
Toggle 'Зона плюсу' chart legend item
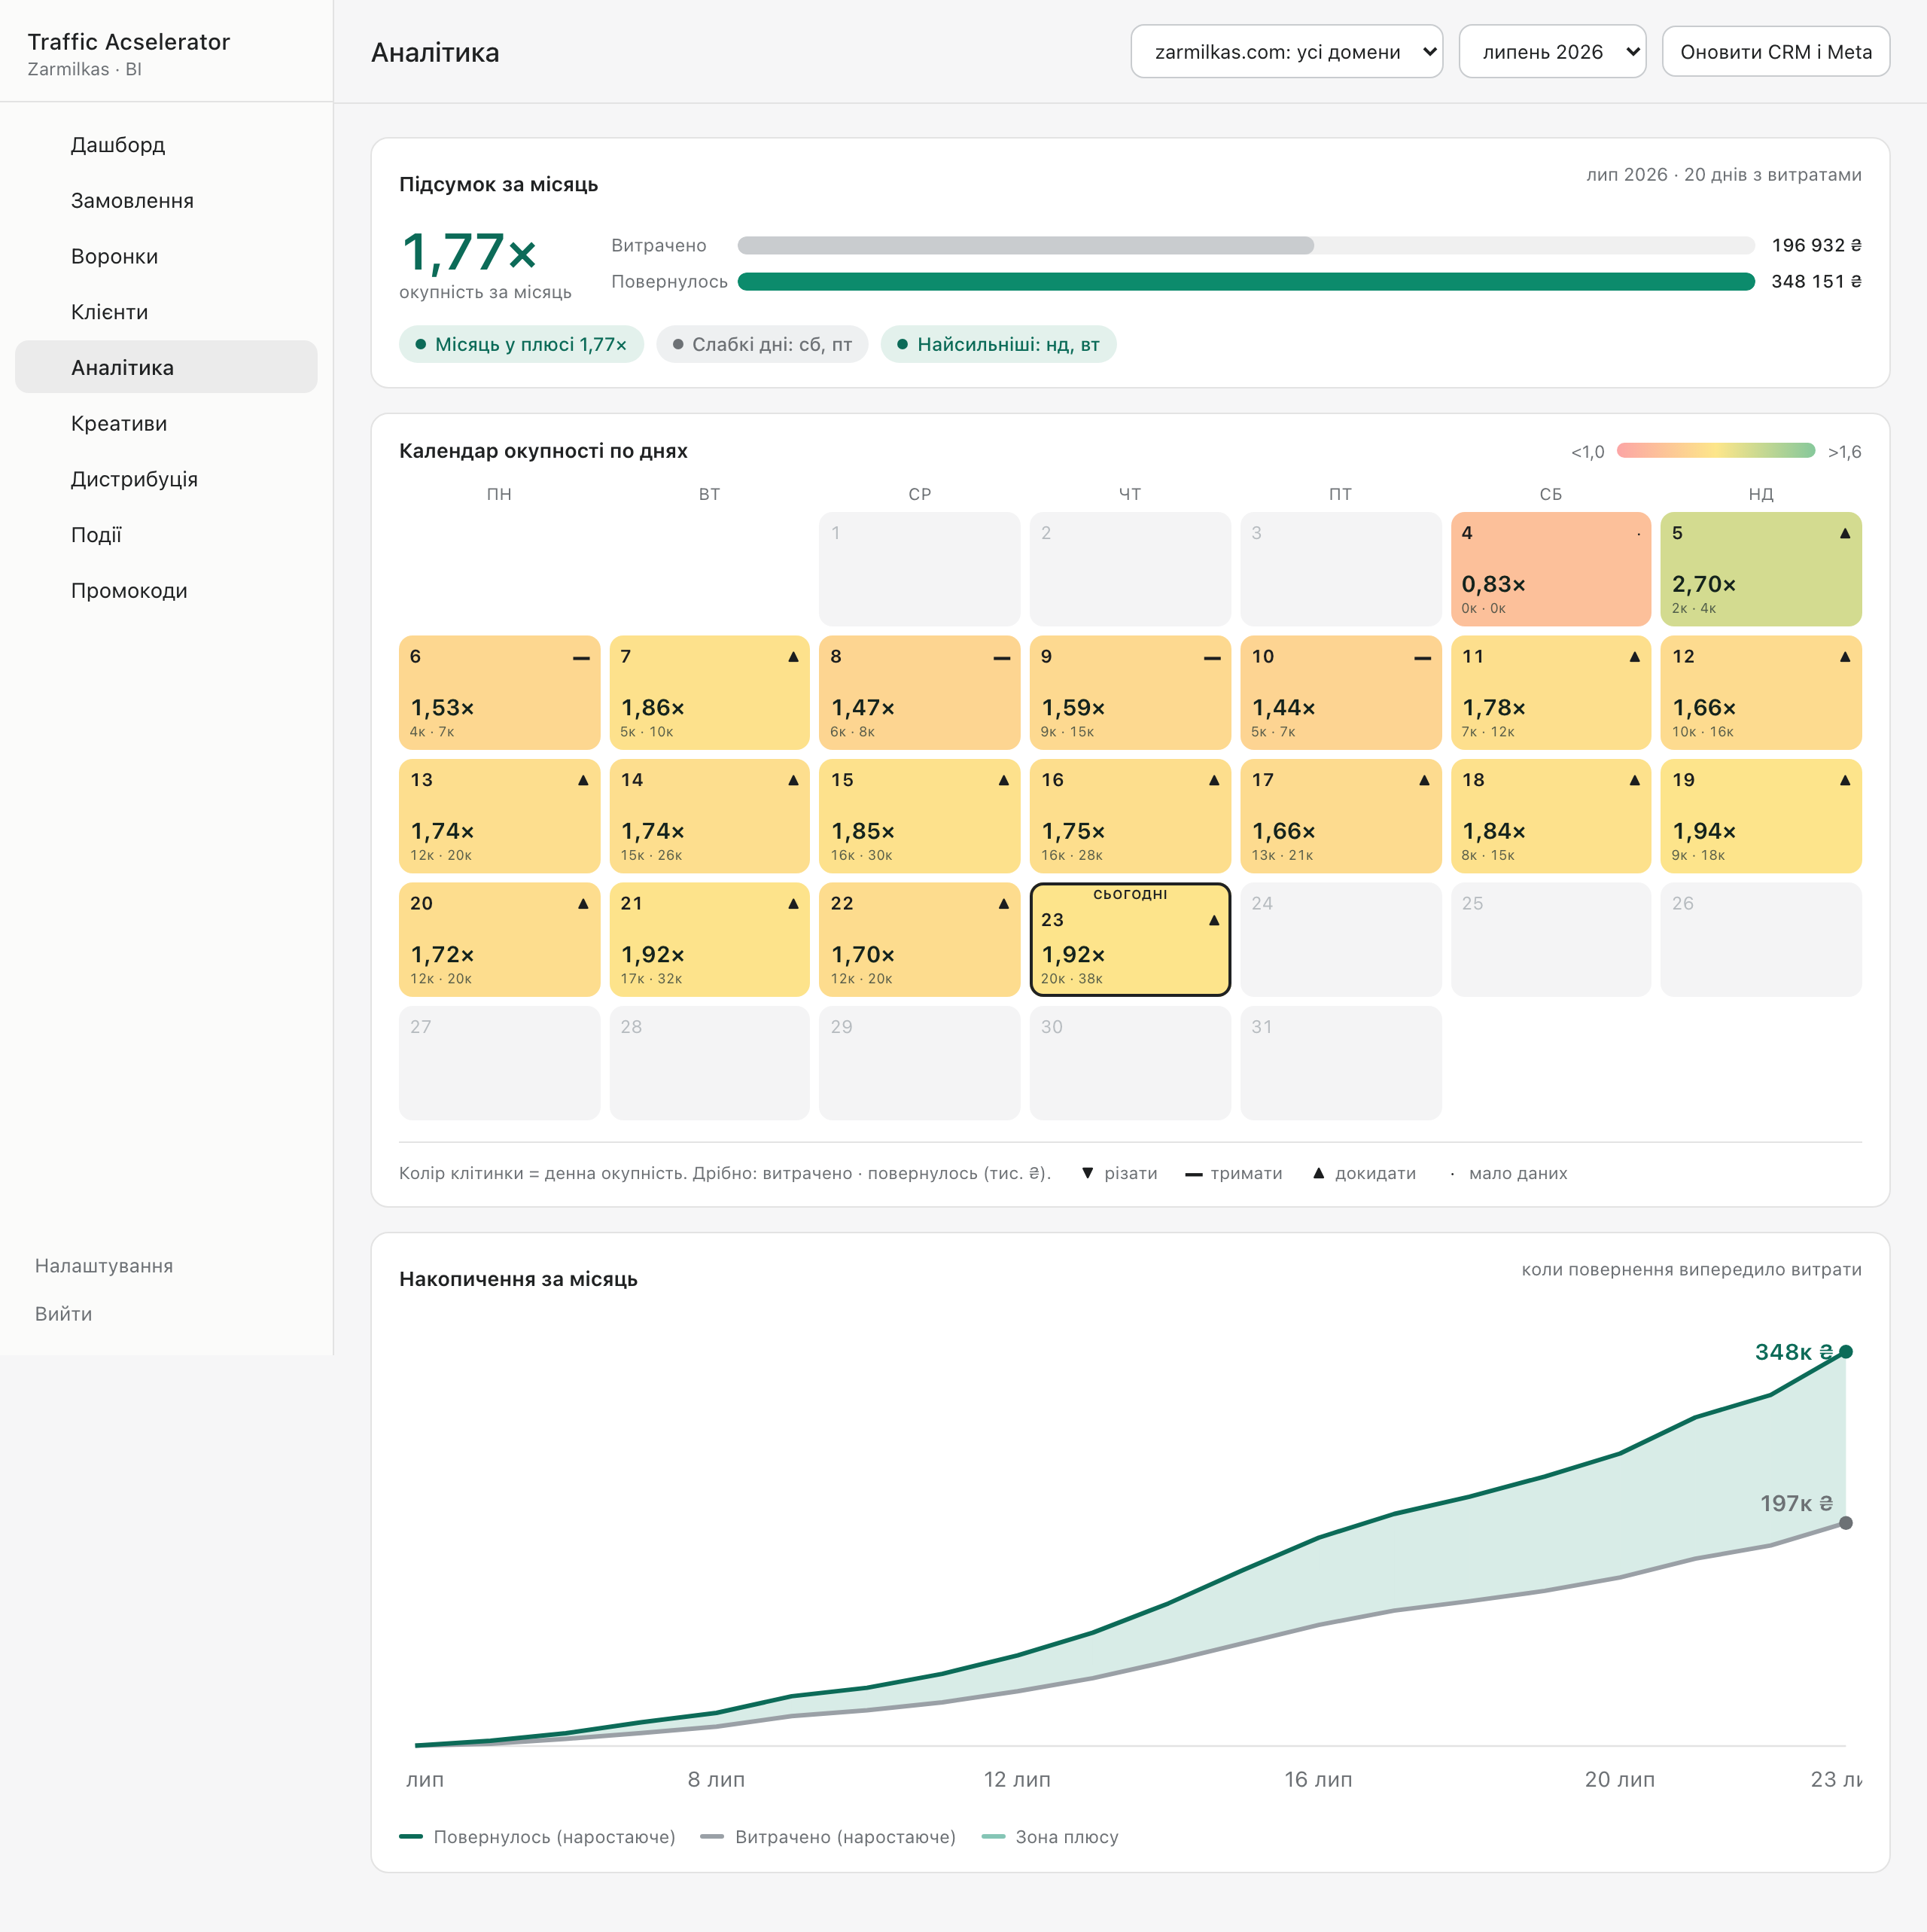pos(1050,1837)
